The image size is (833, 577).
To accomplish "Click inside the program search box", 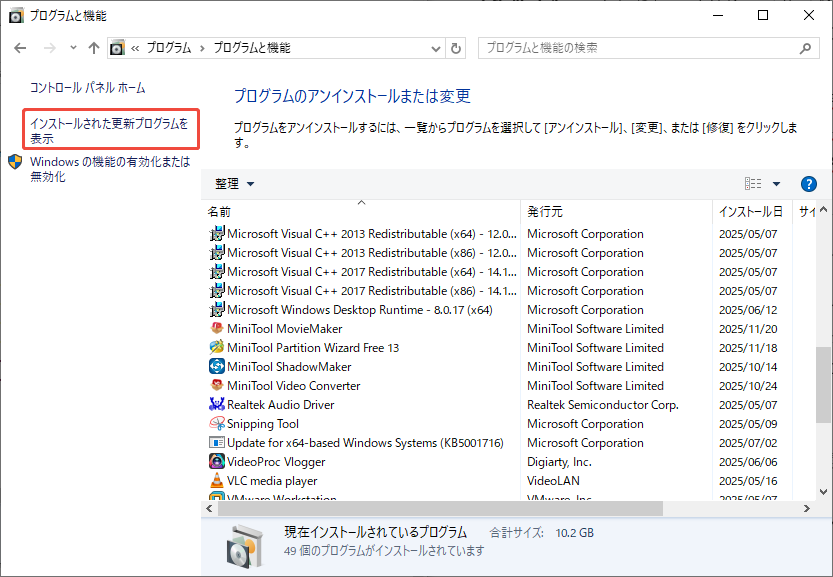I will click(620, 47).
